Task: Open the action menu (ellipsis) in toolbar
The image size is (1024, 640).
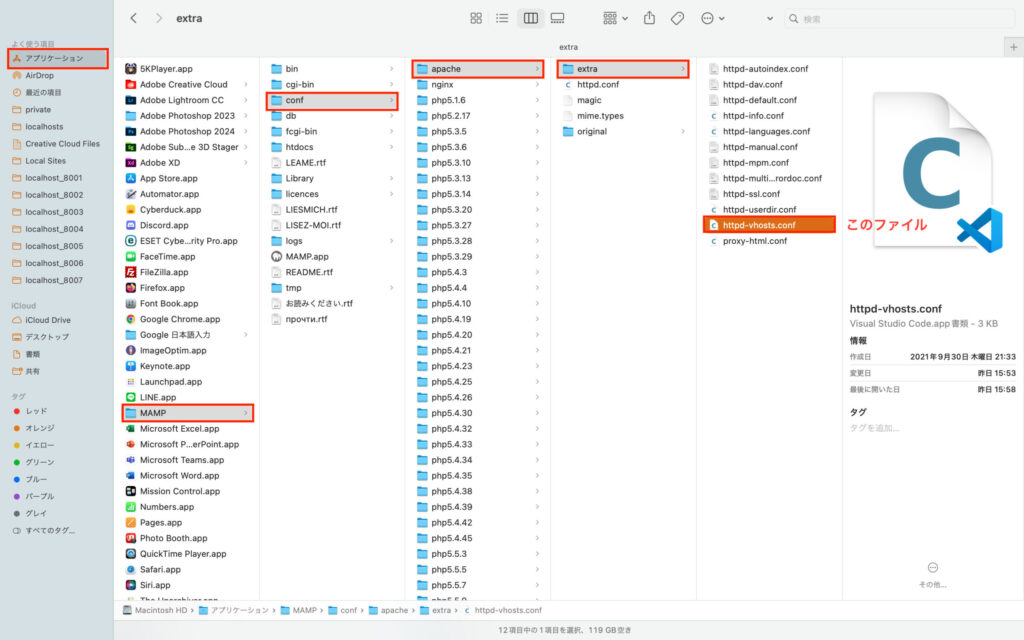Action: (712, 18)
